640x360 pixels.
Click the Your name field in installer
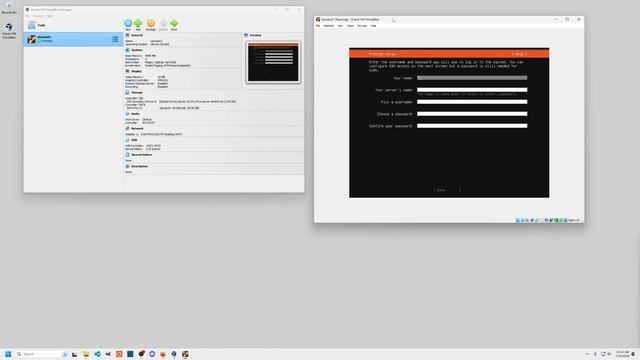click(472, 78)
